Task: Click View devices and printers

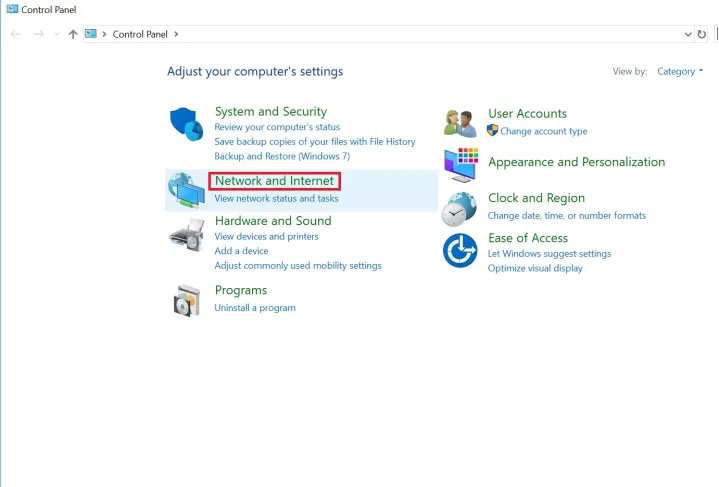Action: [266, 237]
